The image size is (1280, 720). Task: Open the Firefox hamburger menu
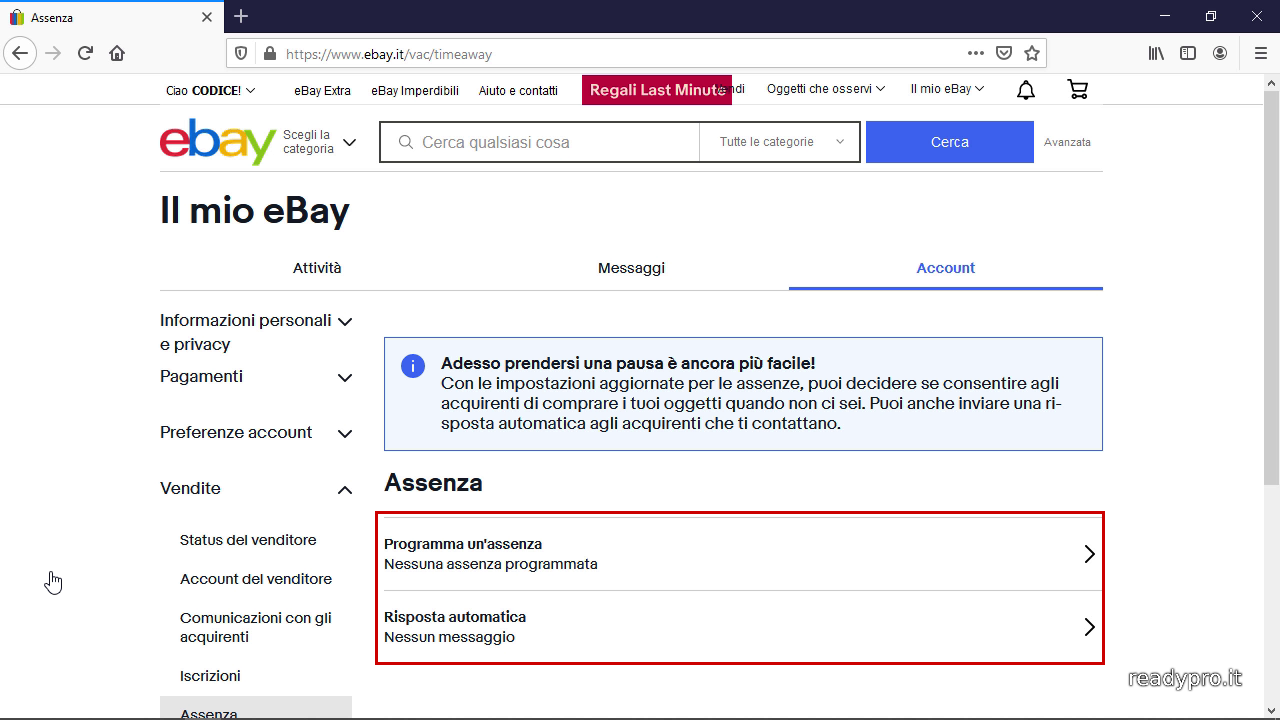(x=1260, y=53)
